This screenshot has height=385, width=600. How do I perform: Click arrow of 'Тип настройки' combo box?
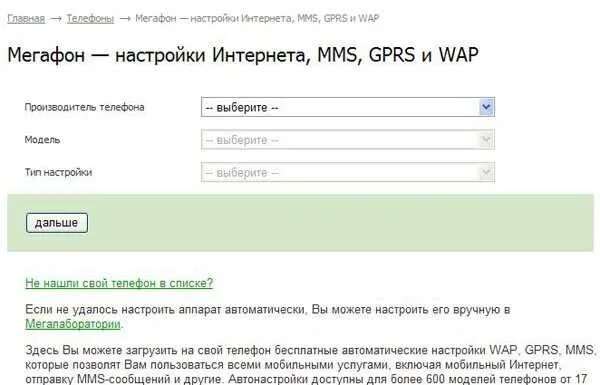pyautogui.click(x=486, y=173)
